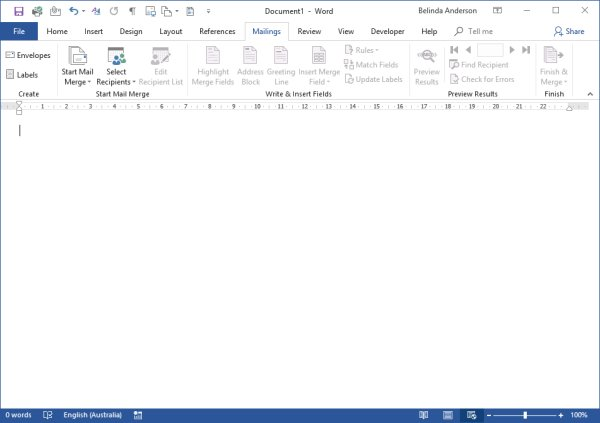Click the Update Labels button
This screenshot has width=600, height=423.
373,79
